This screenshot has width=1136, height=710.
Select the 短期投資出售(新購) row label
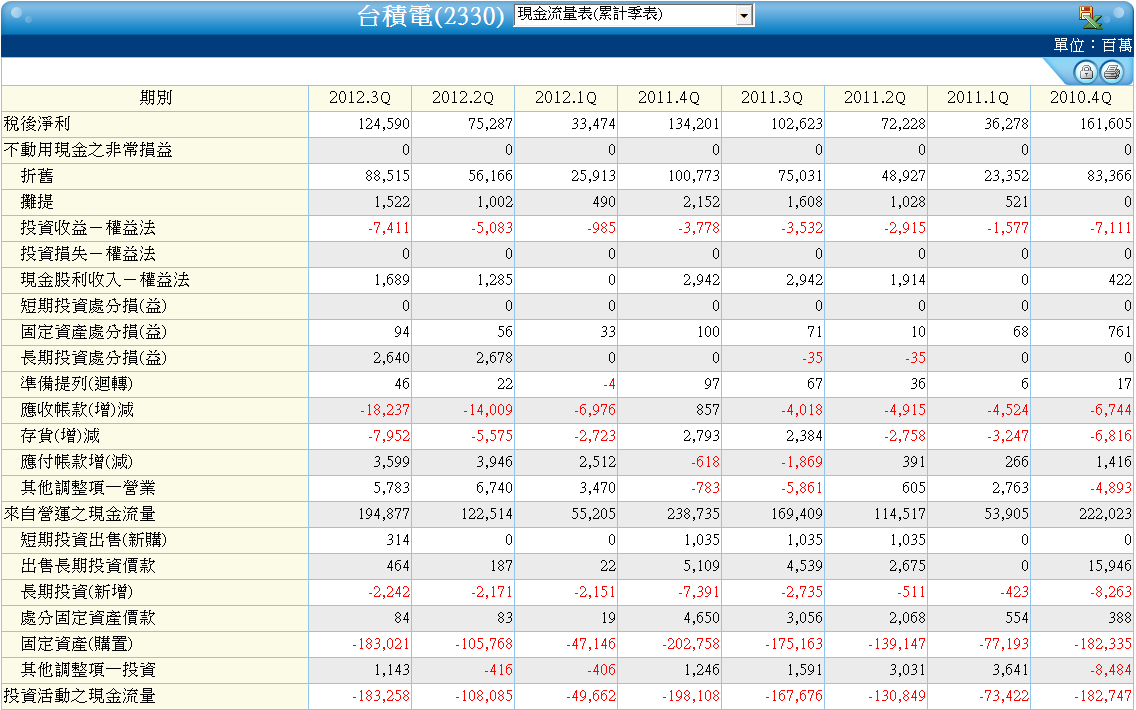pyautogui.click(x=93, y=540)
